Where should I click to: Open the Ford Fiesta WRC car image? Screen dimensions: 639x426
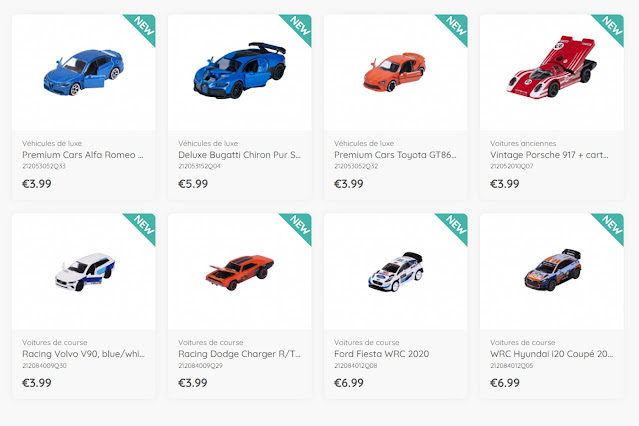[x=396, y=271]
